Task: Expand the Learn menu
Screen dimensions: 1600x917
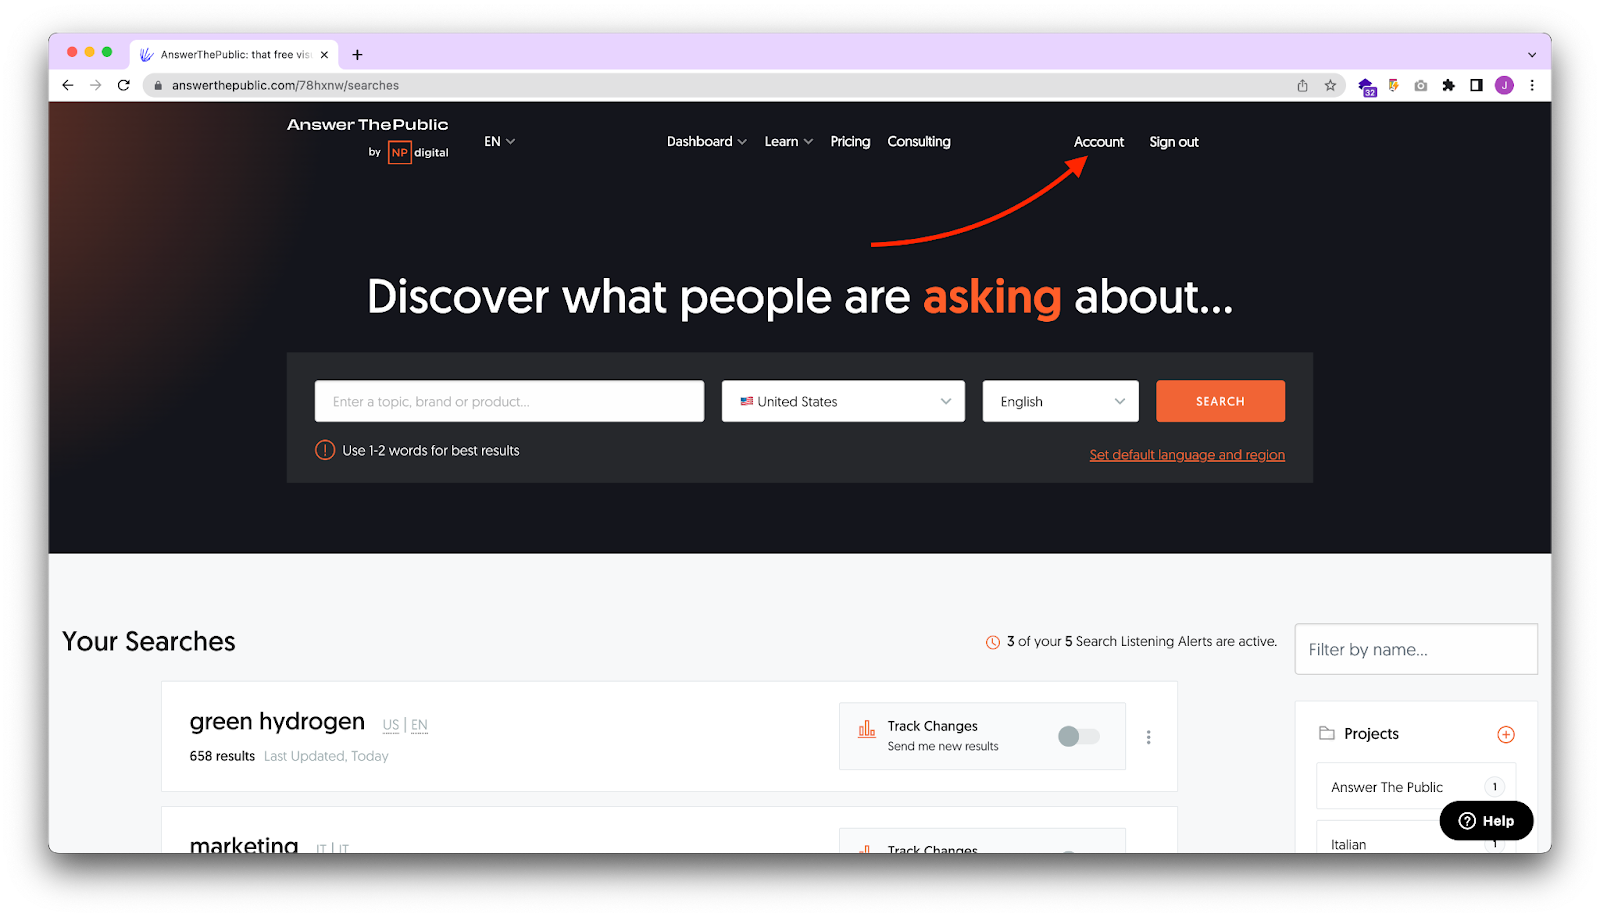Action: [789, 141]
